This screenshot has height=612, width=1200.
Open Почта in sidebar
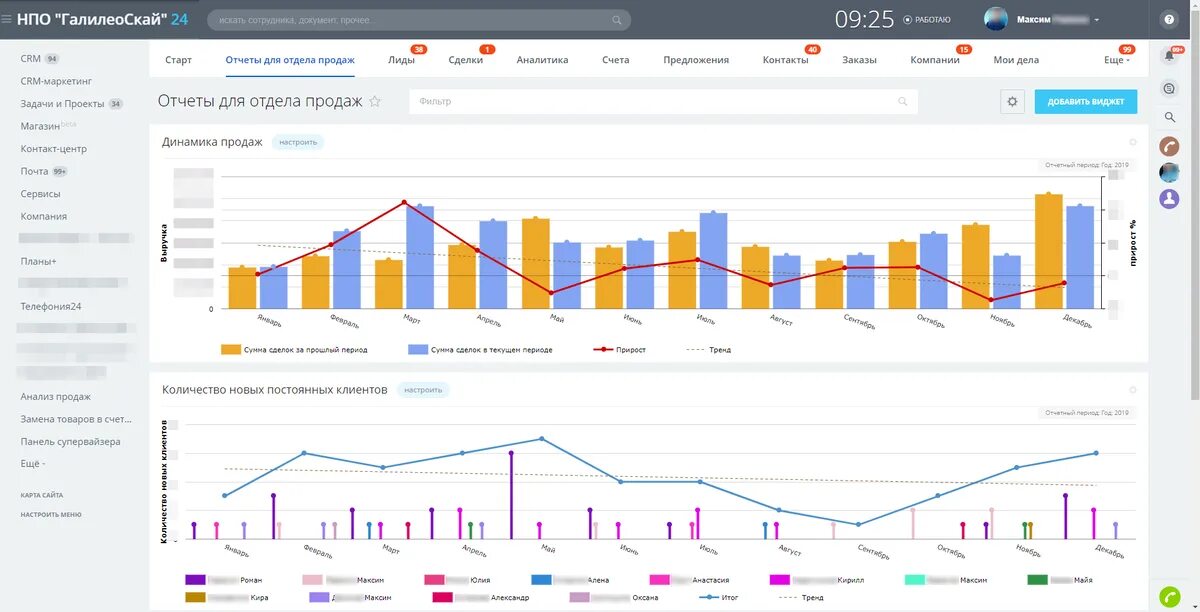35,171
